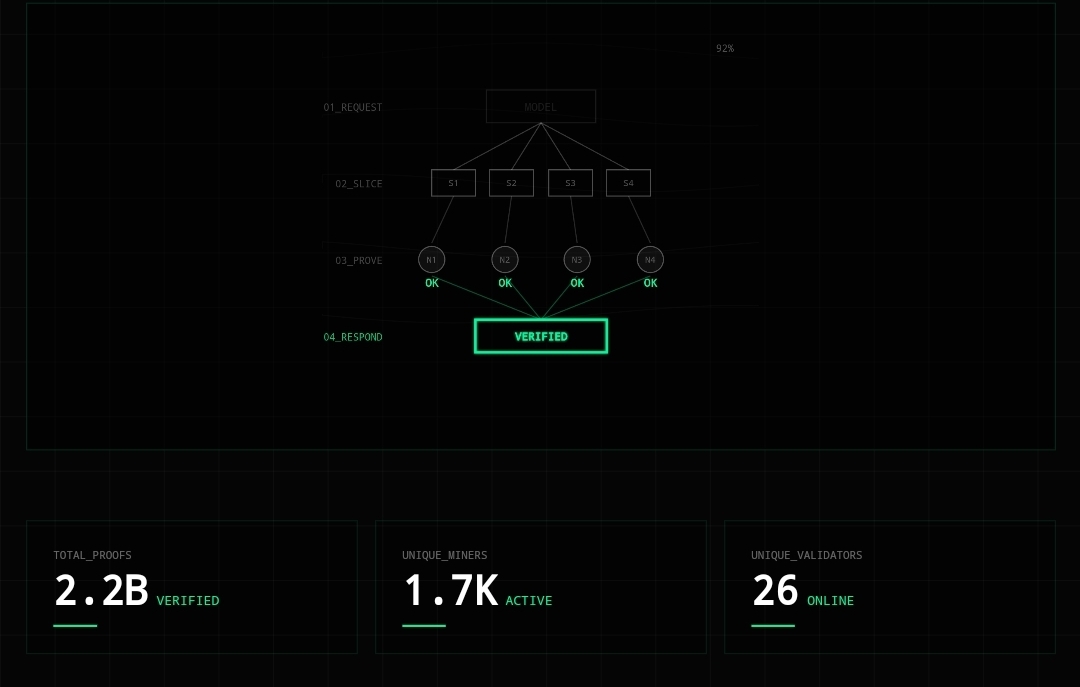Click the OK status under N4
Image resolution: width=1080 pixels, height=687 pixels.
650,283
